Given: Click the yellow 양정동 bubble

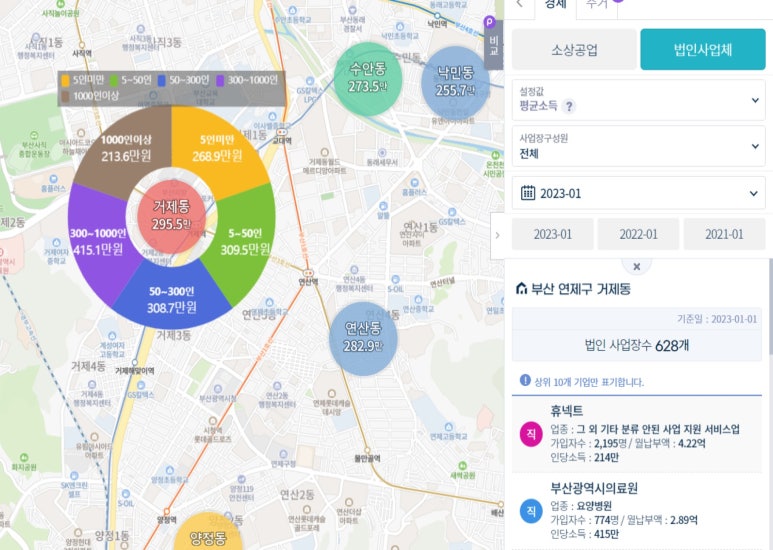Looking at the screenshot, I should coord(208,533).
